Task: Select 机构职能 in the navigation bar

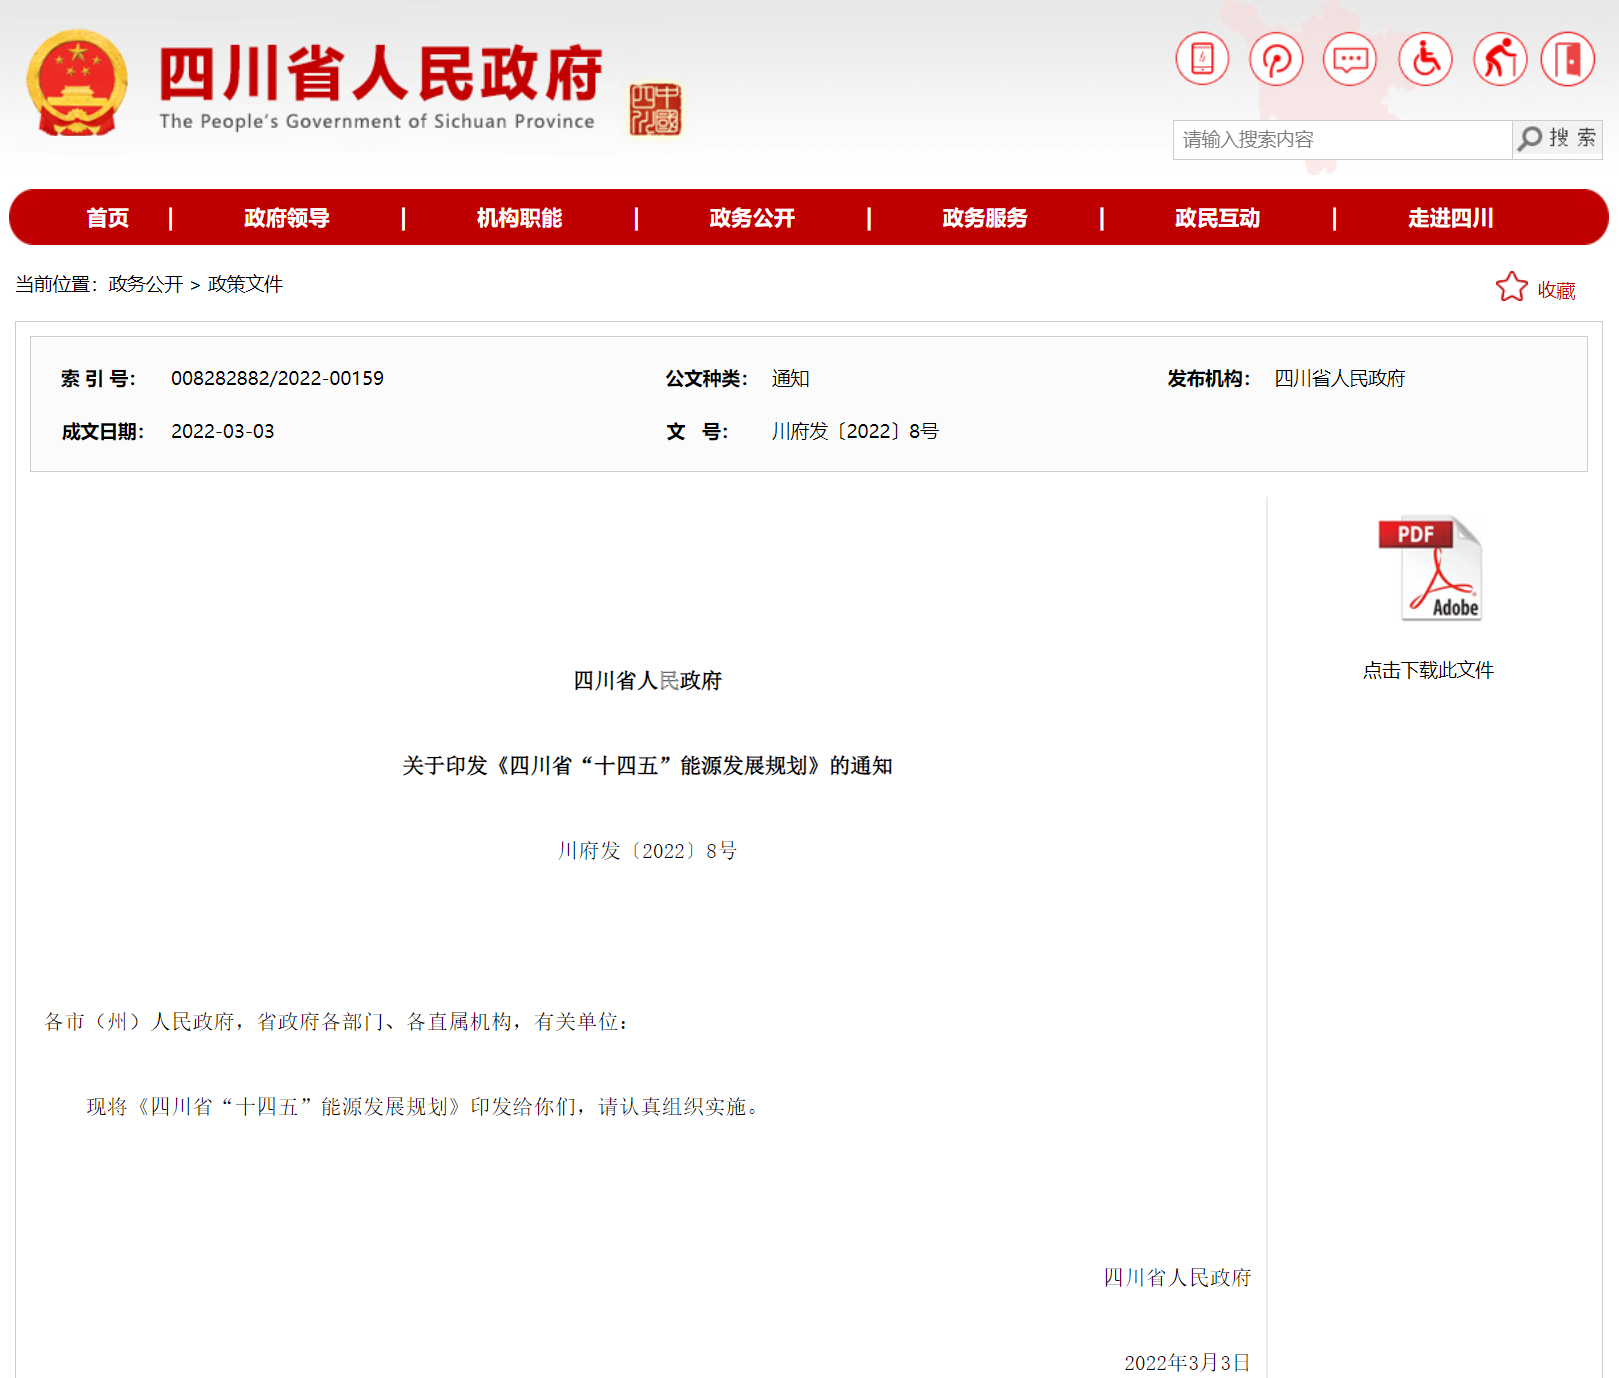Action: coord(519,218)
